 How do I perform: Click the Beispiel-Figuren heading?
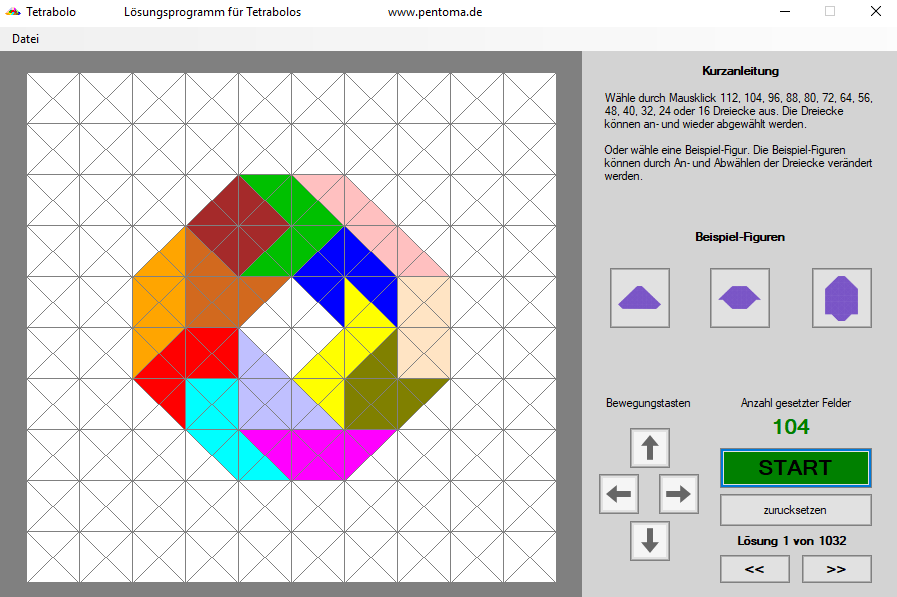tap(740, 237)
